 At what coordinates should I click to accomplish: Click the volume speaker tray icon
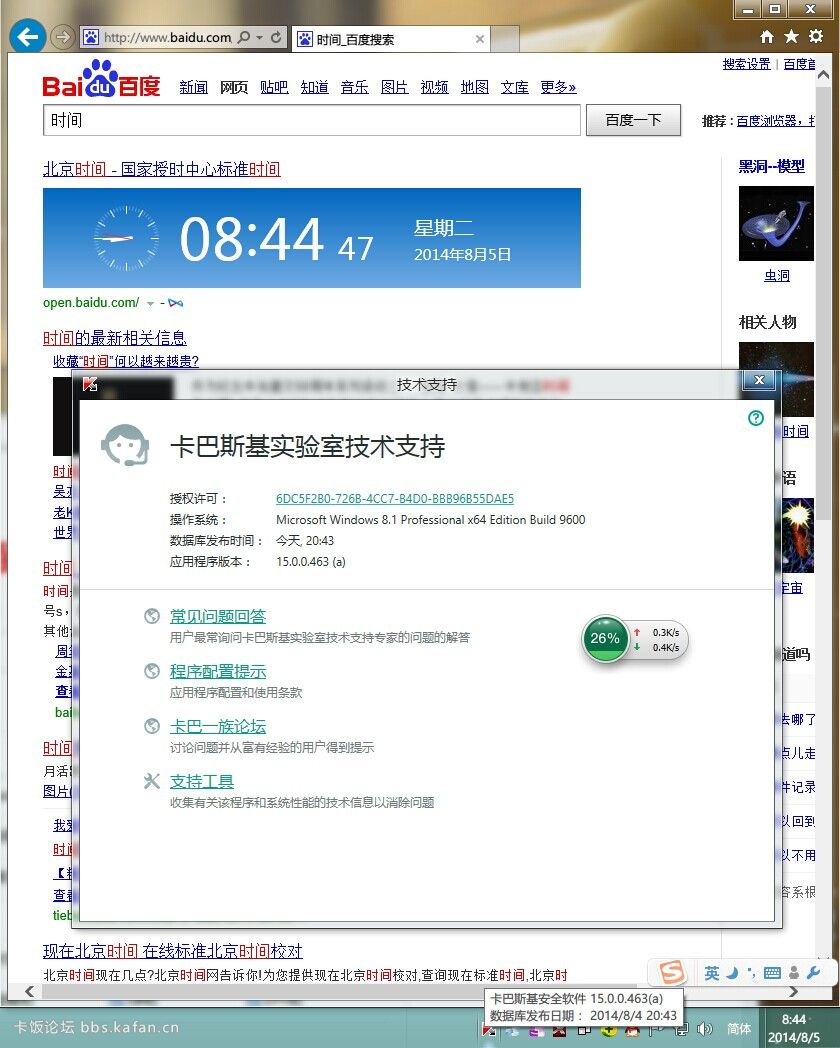coord(704,1029)
